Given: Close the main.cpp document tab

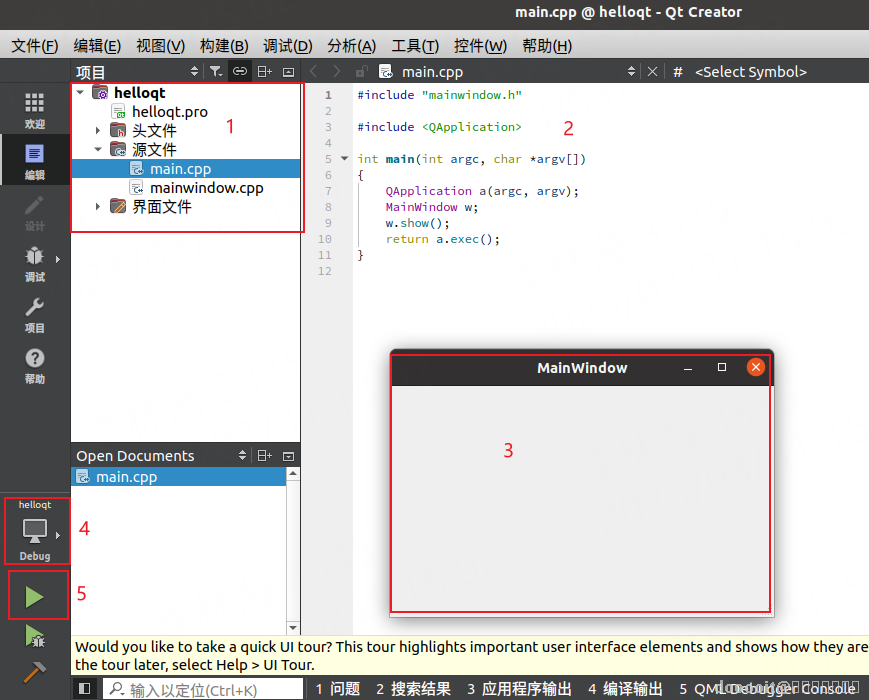Looking at the screenshot, I should 652,71.
